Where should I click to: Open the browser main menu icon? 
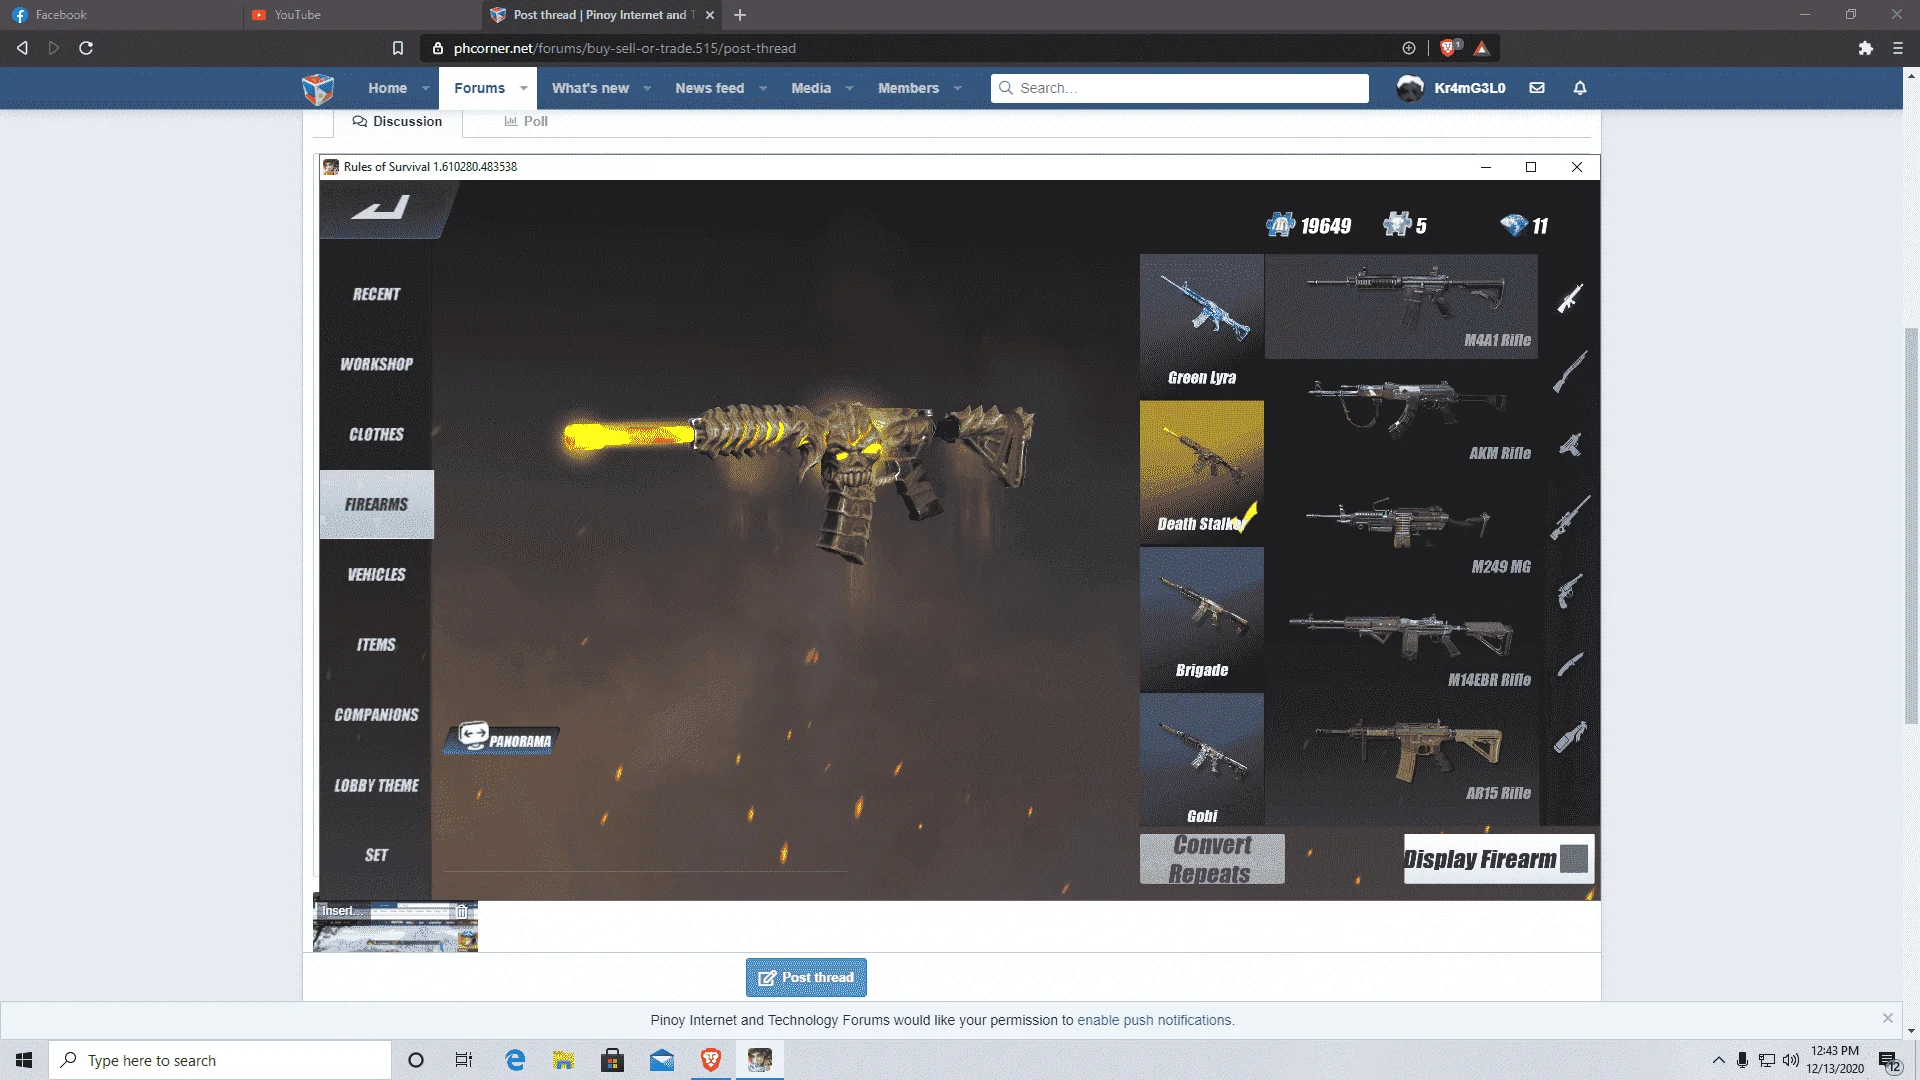(1898, 48)
